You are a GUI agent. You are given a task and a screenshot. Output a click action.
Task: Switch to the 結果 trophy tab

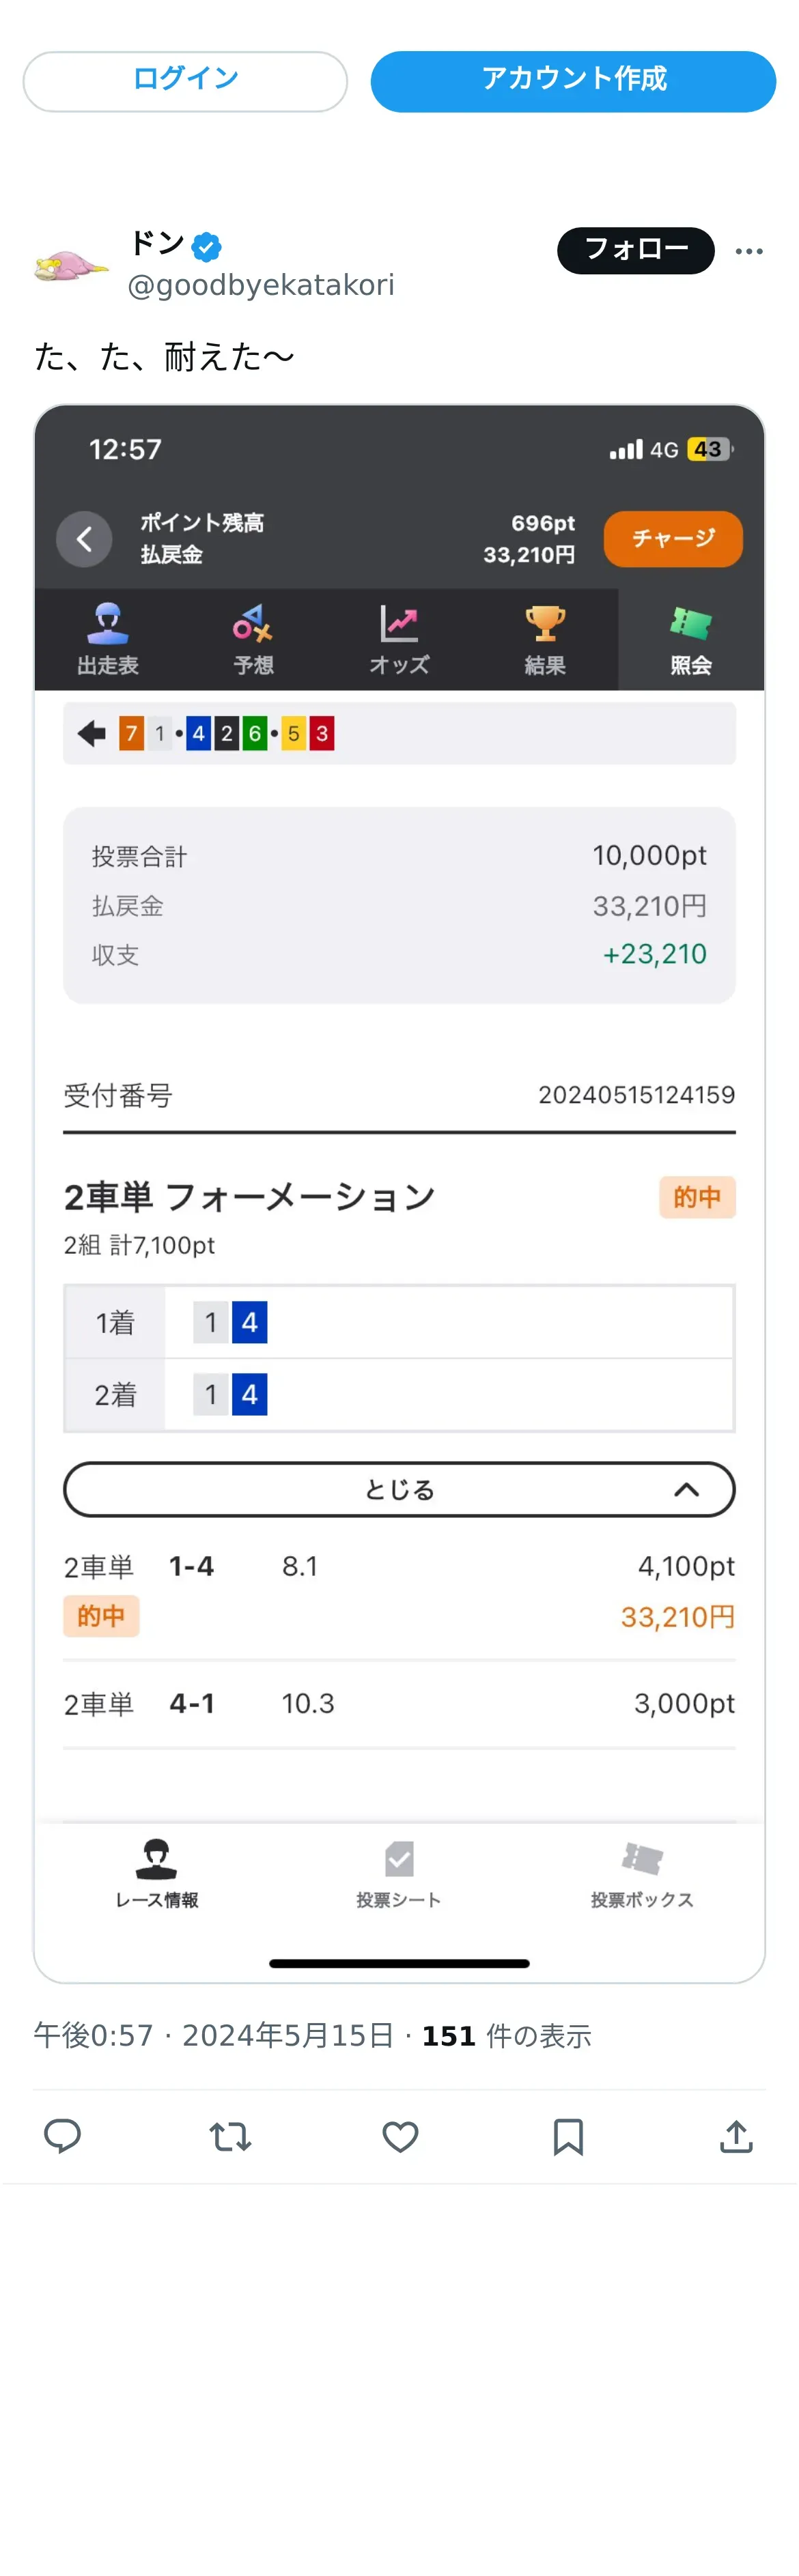pyautogui.click(x=545, y=639)
